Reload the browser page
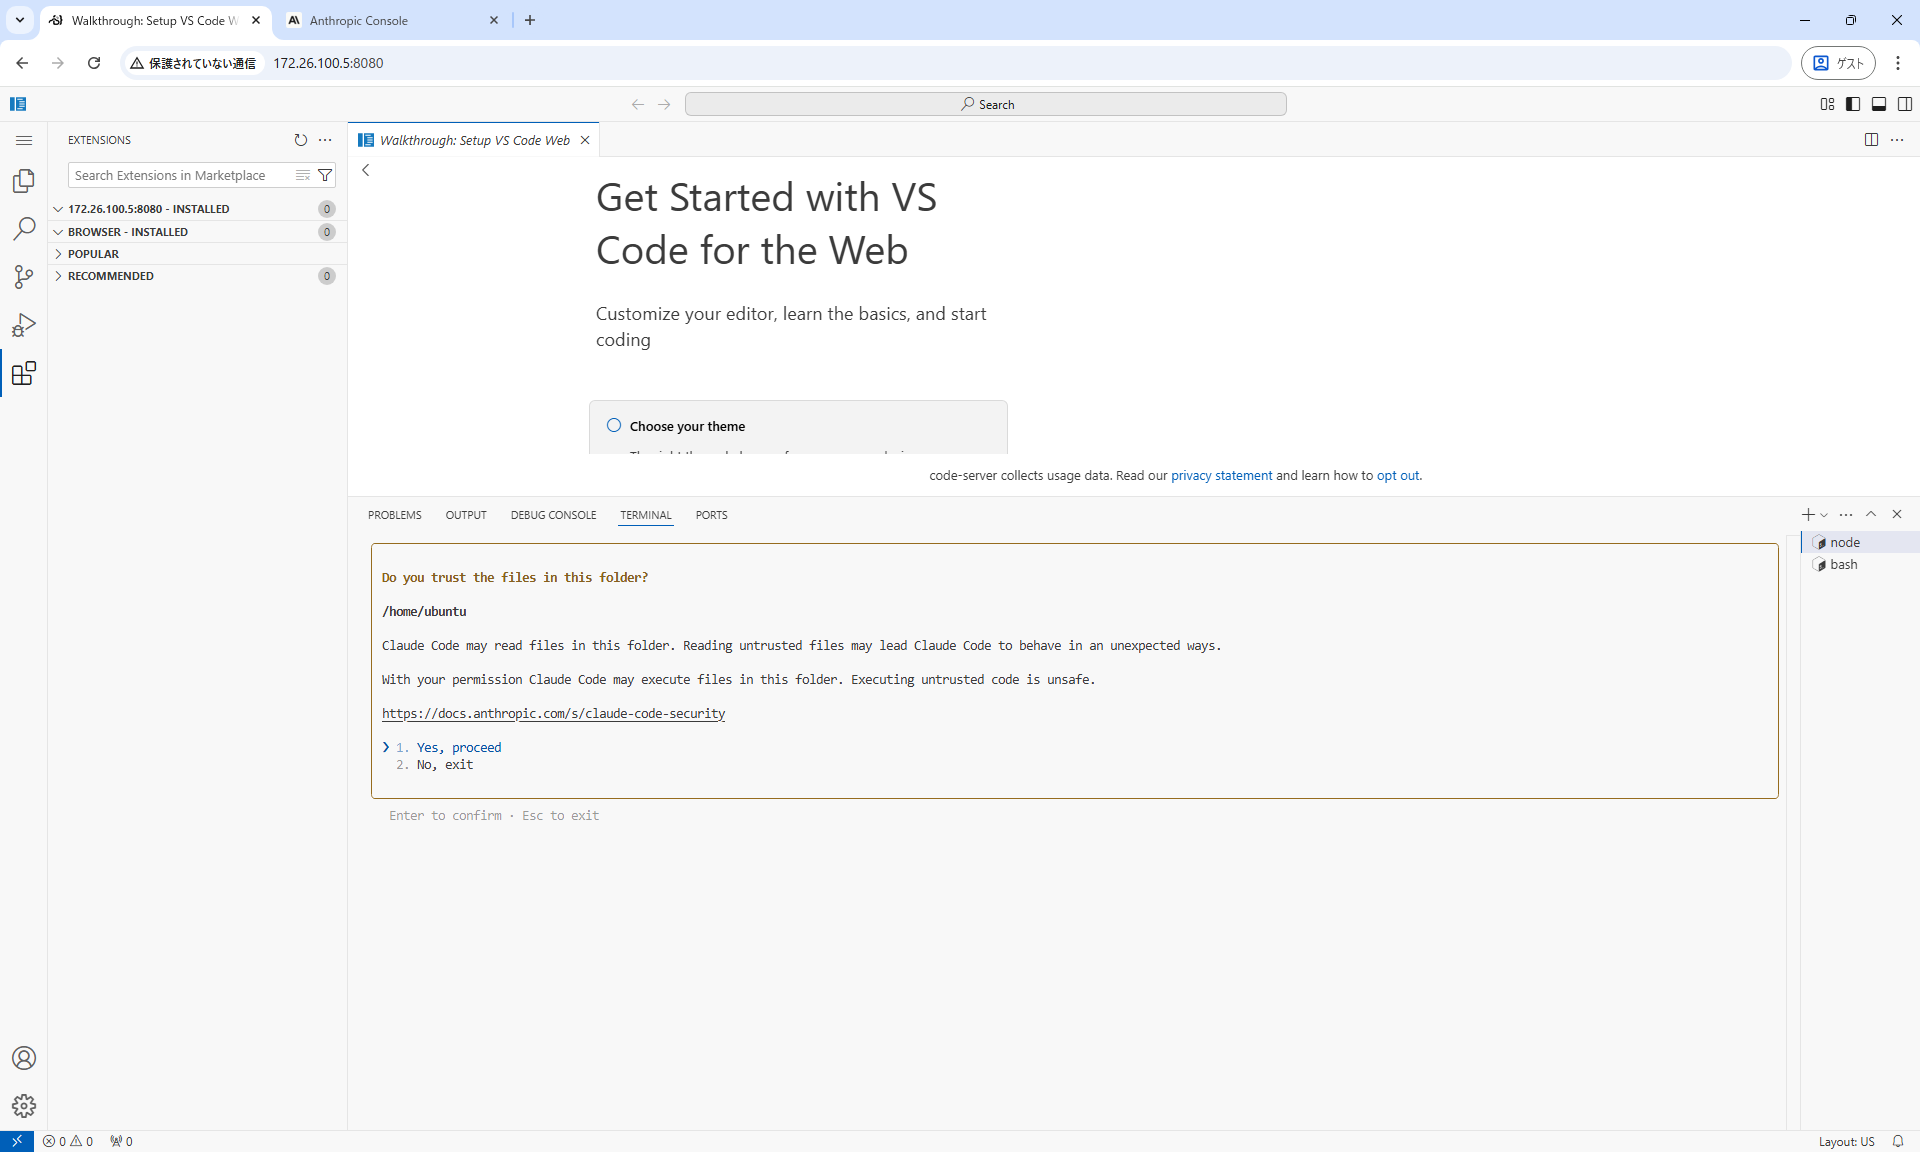Viewport: 1920px width, 1152px height. click(x=94, y=63)
